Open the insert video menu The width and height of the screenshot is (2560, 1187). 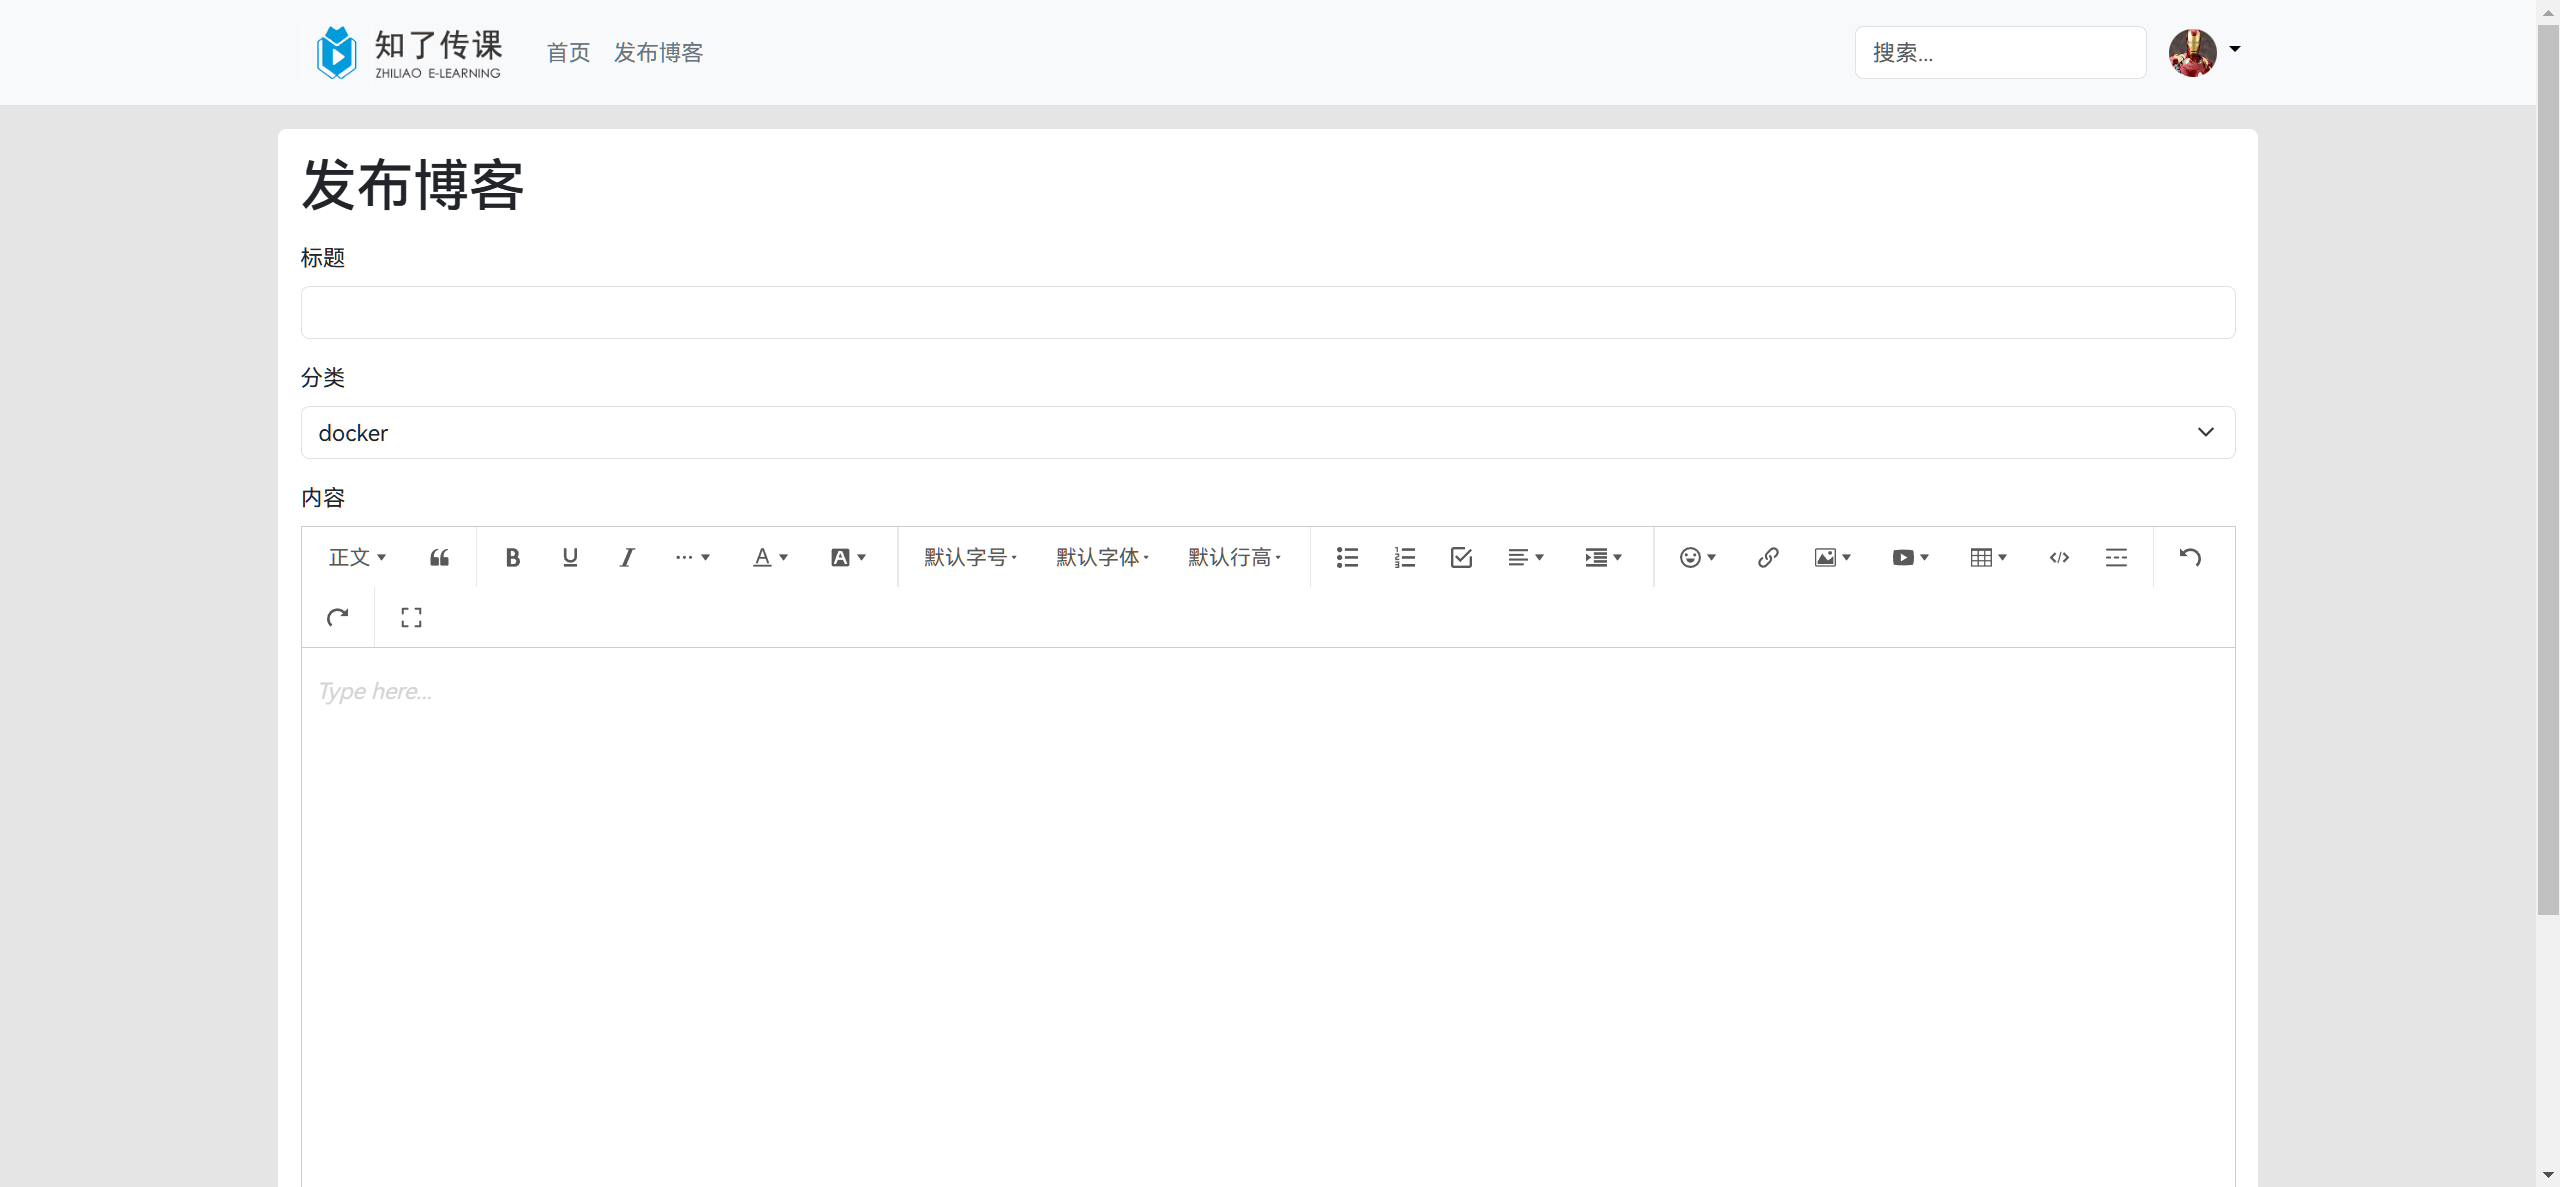pyautogui.click(x=1911, y=557)
